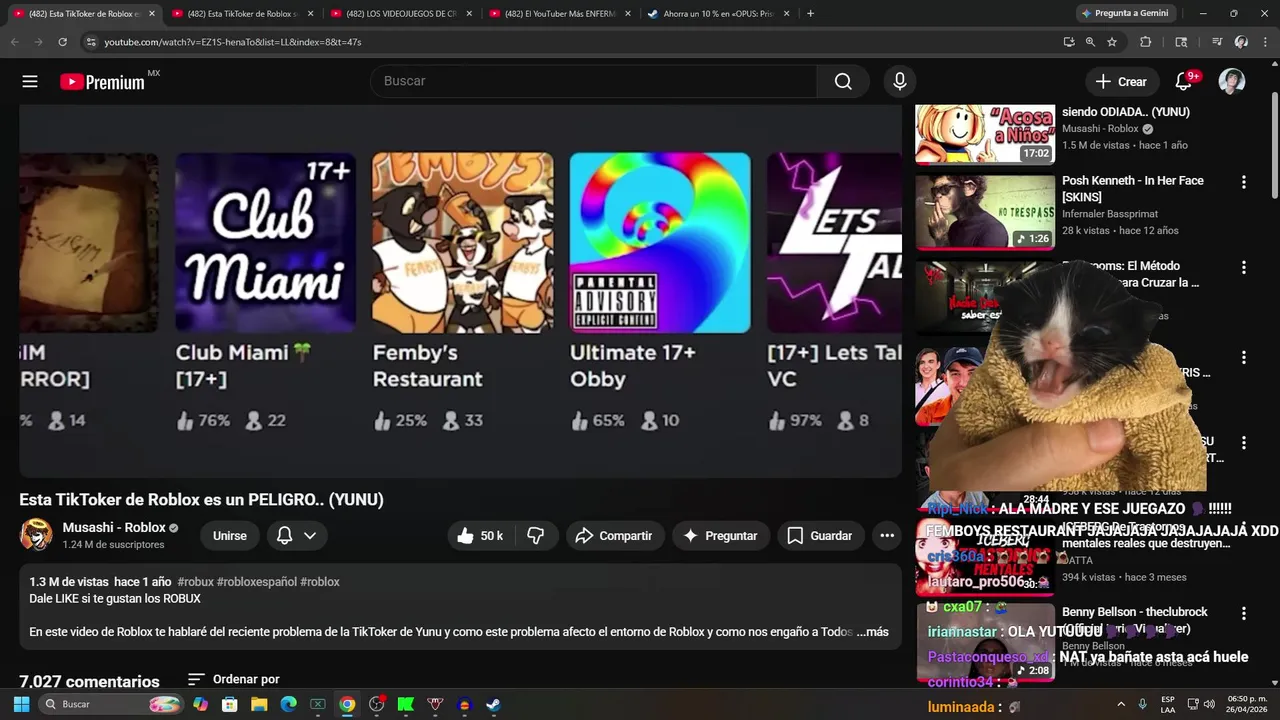Open ESP LAA language switcher
This screenshot has width=1280, height=720.
(1168, 704)
